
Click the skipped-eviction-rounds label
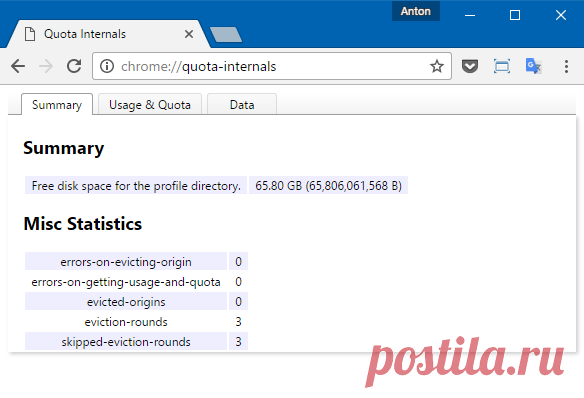pyautogui.click(x=126, y=342)
